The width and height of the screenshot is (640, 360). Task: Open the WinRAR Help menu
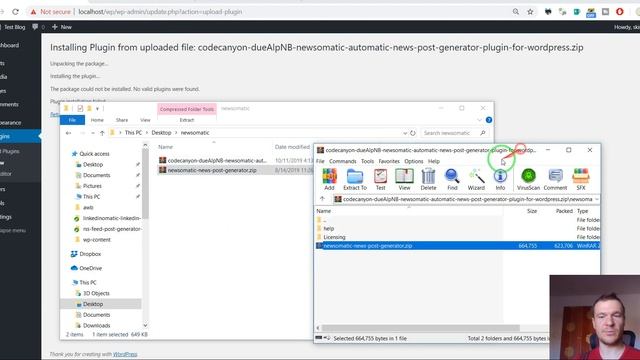click(433, 161)
